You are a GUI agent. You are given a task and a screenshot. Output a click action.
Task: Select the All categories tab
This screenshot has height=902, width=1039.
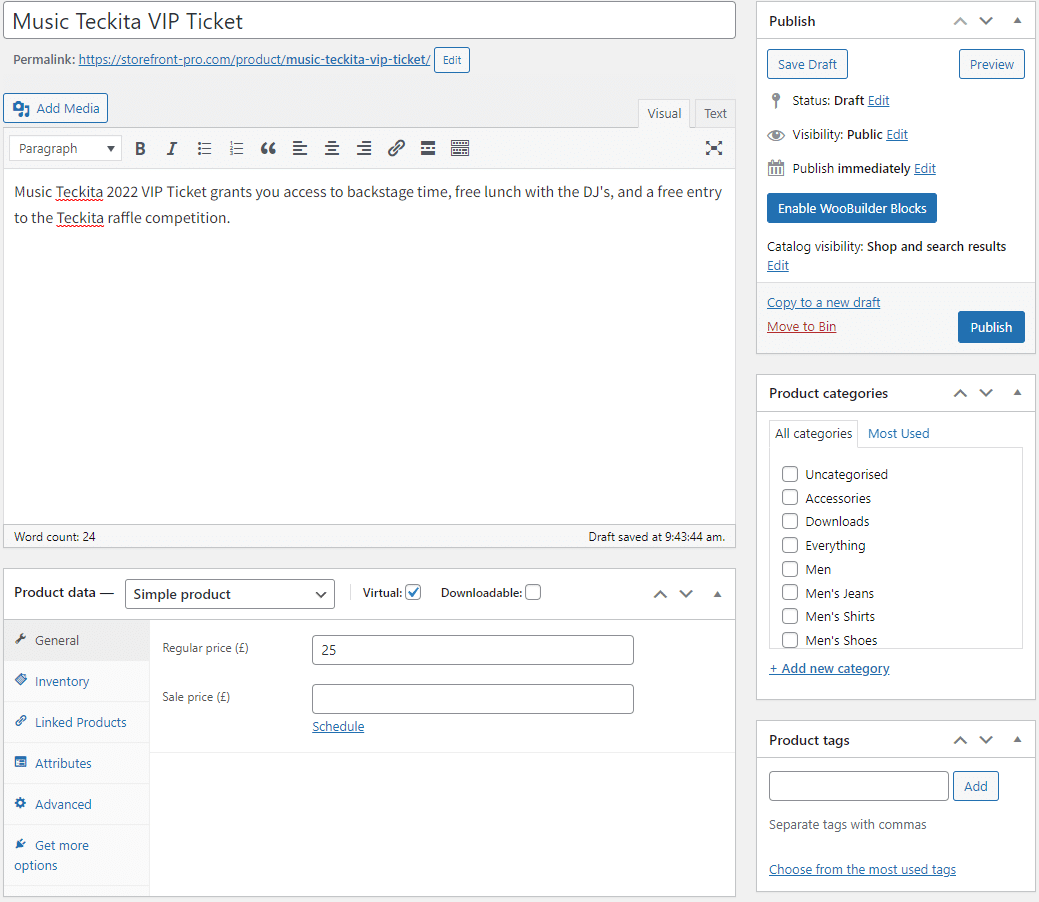pyautogui.click(x=813, y=433)
